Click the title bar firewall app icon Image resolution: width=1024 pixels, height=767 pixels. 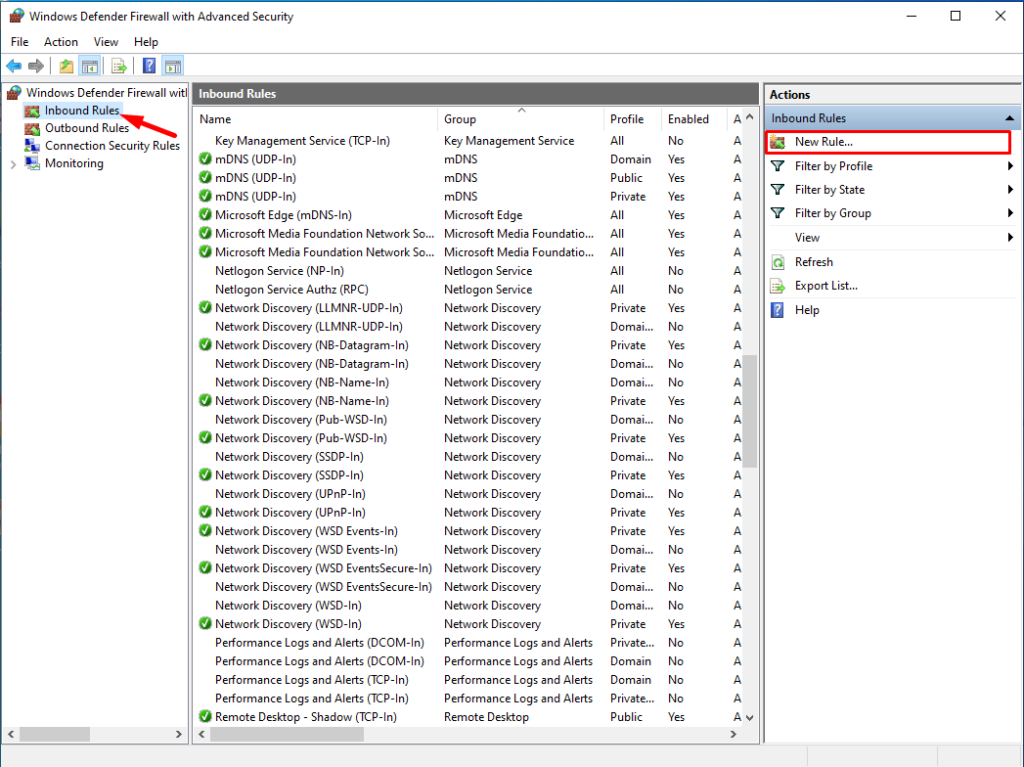(x=16, y=16)
